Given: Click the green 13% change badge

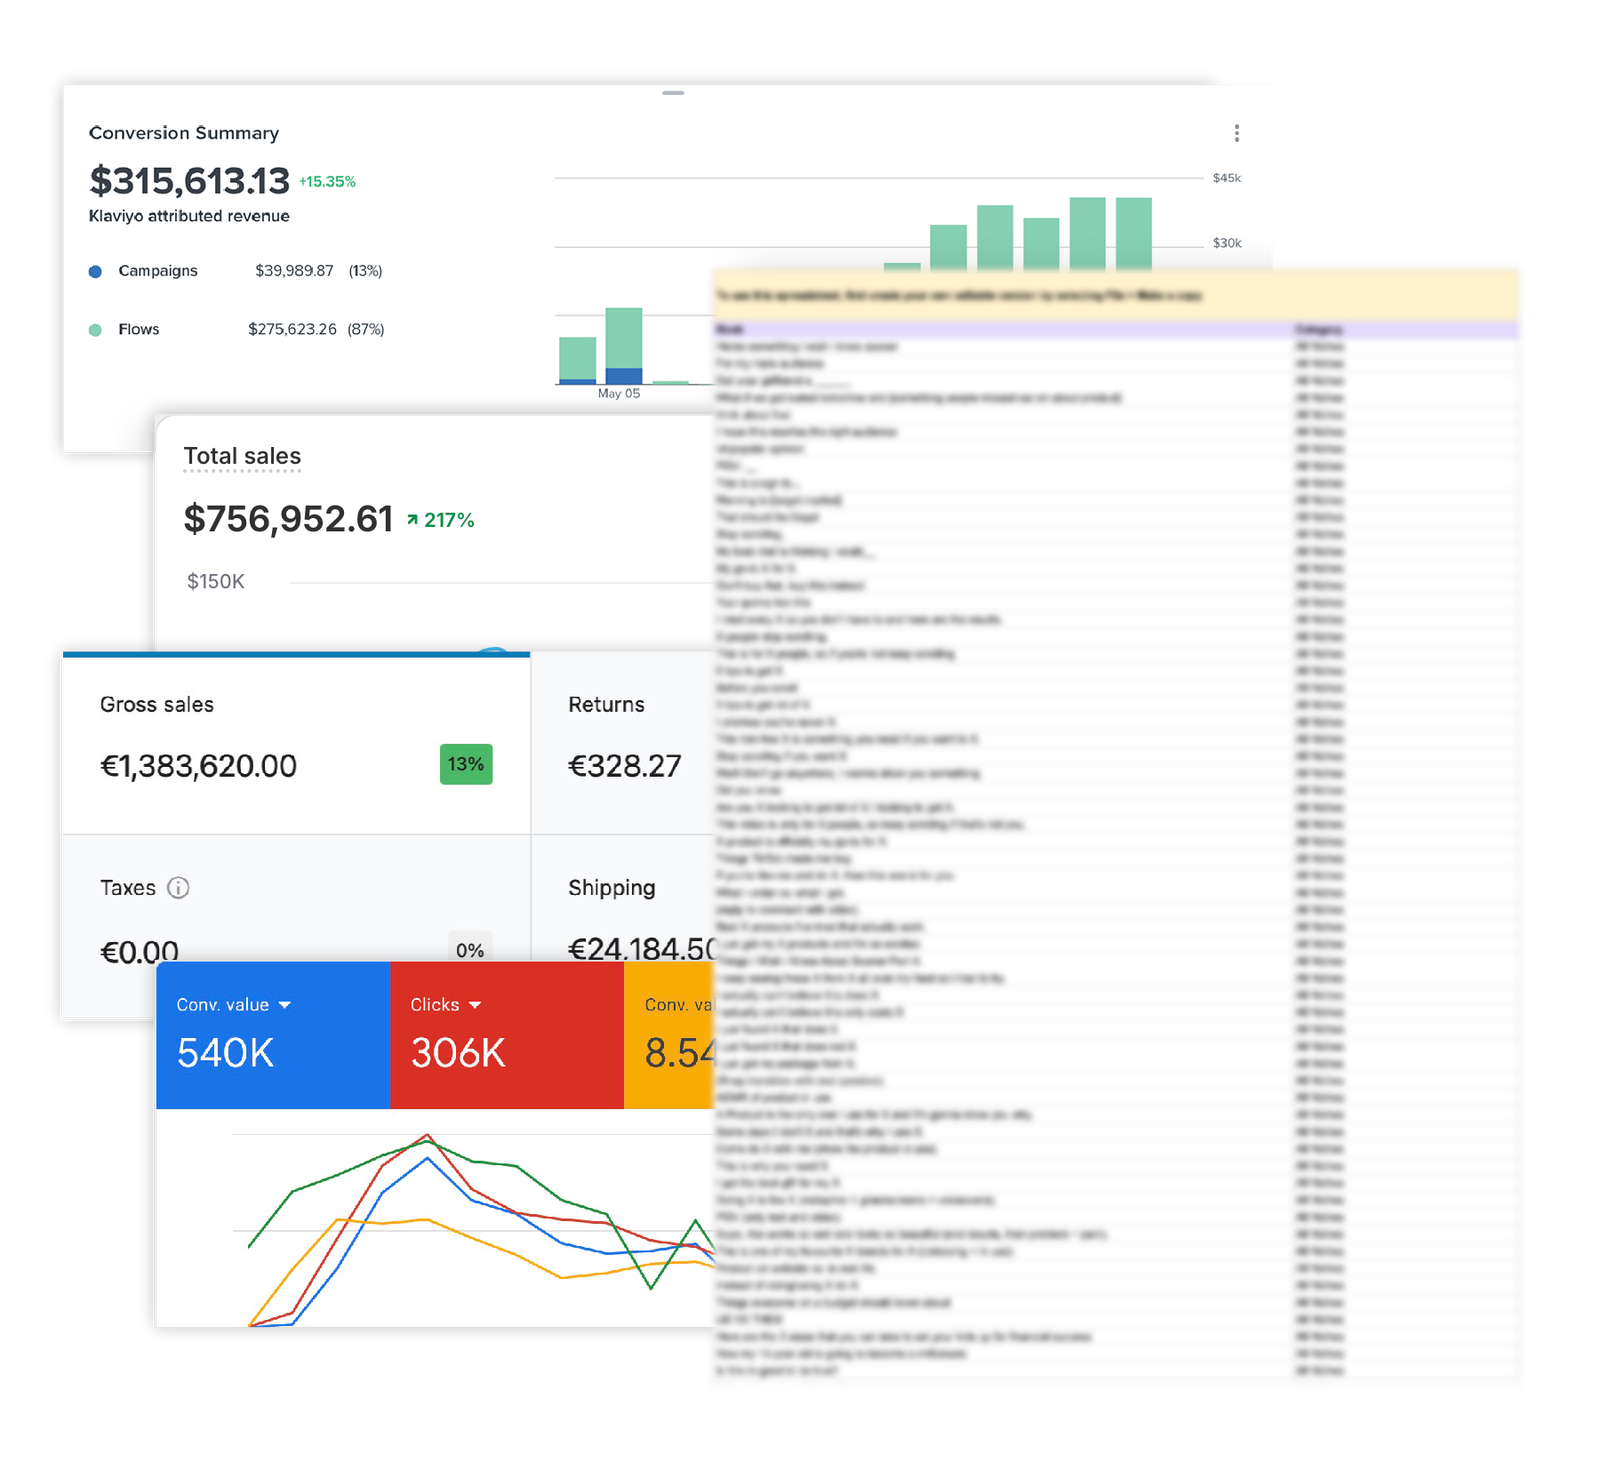Looking at the screenshot, I should [x=466, y=765].
